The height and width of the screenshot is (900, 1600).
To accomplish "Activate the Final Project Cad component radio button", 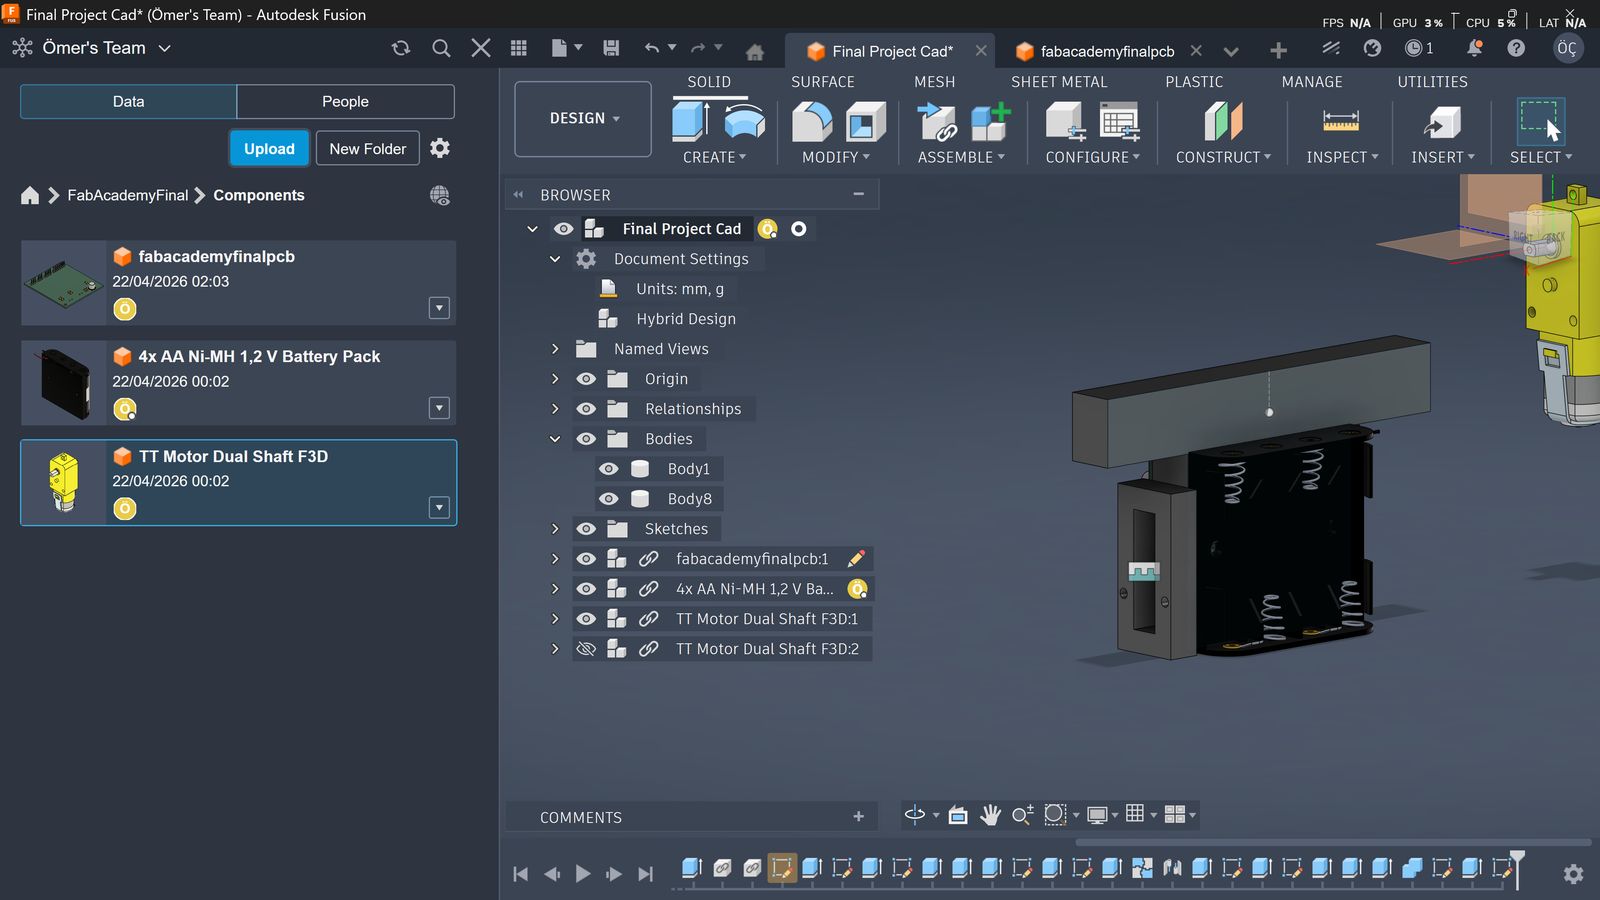I will point(798,229).
